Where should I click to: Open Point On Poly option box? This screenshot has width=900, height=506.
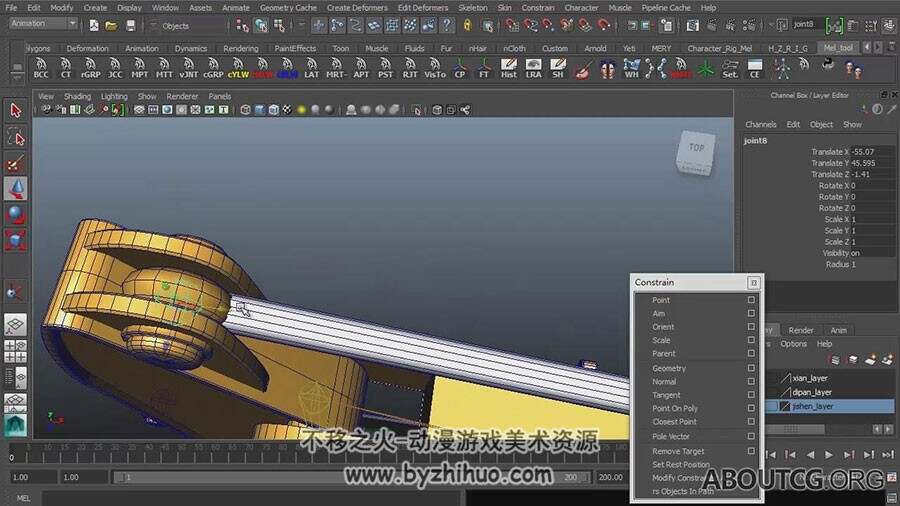(751, 408)
